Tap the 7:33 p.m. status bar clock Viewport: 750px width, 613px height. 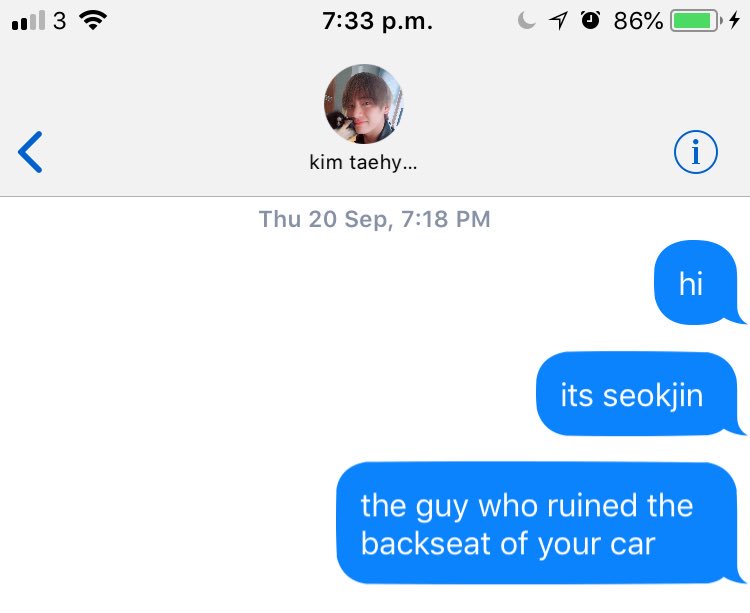pos(377,21)
